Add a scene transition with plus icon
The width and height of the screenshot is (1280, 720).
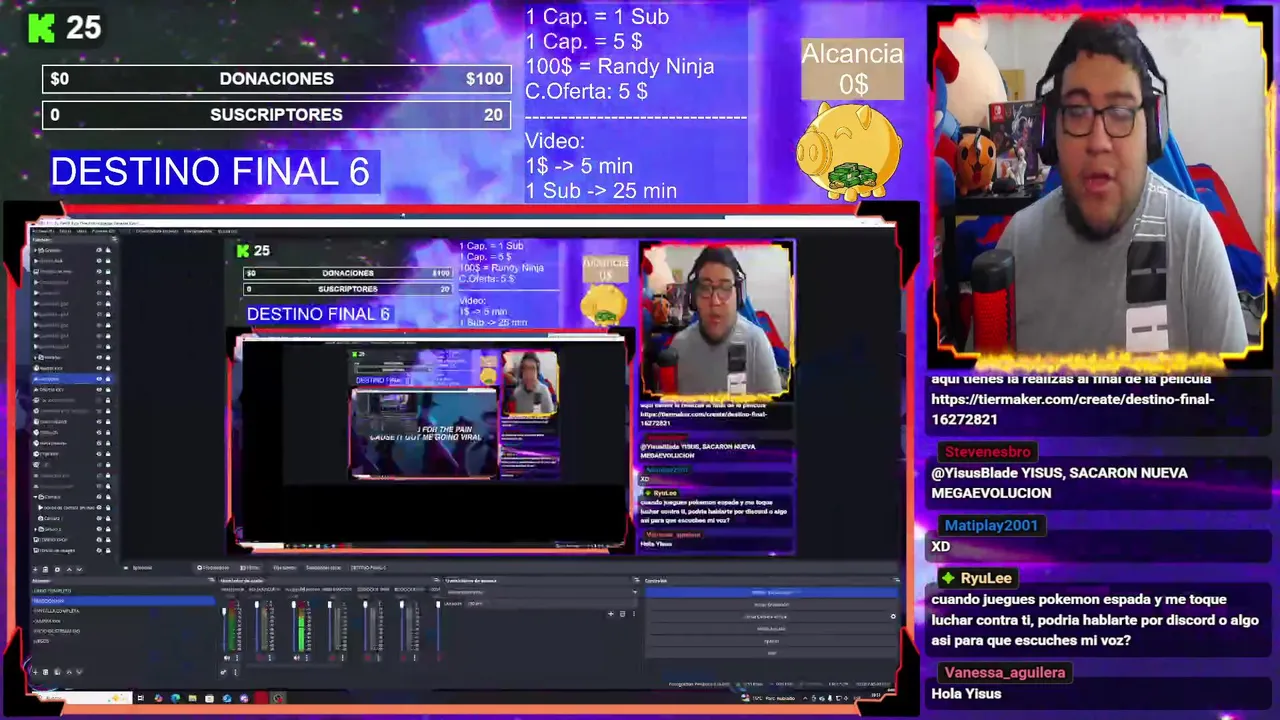pyautogui.click(x=611, y=614)
